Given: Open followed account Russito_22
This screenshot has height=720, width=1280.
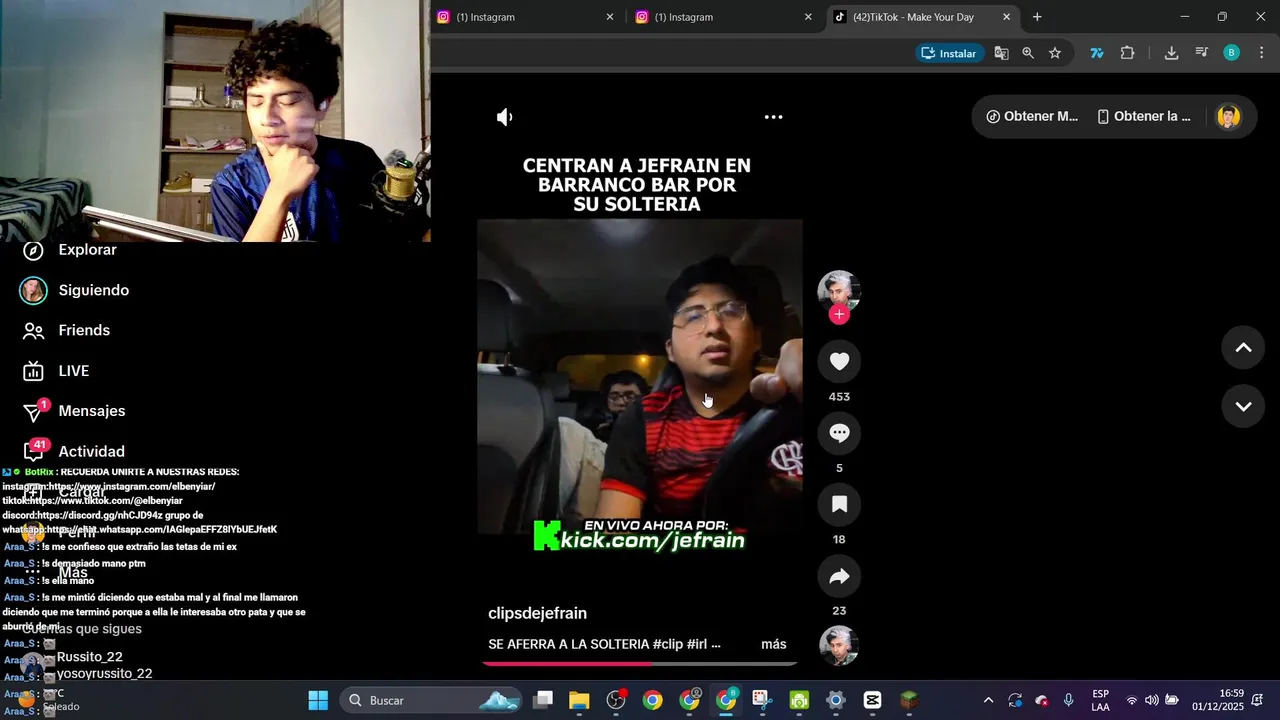Looking at the screenshot, I should tap(89, 657).
